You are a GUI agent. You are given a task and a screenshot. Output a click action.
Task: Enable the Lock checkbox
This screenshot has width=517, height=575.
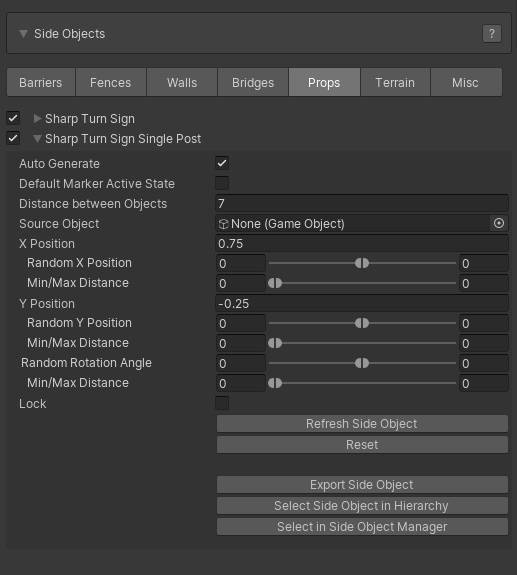222,403
